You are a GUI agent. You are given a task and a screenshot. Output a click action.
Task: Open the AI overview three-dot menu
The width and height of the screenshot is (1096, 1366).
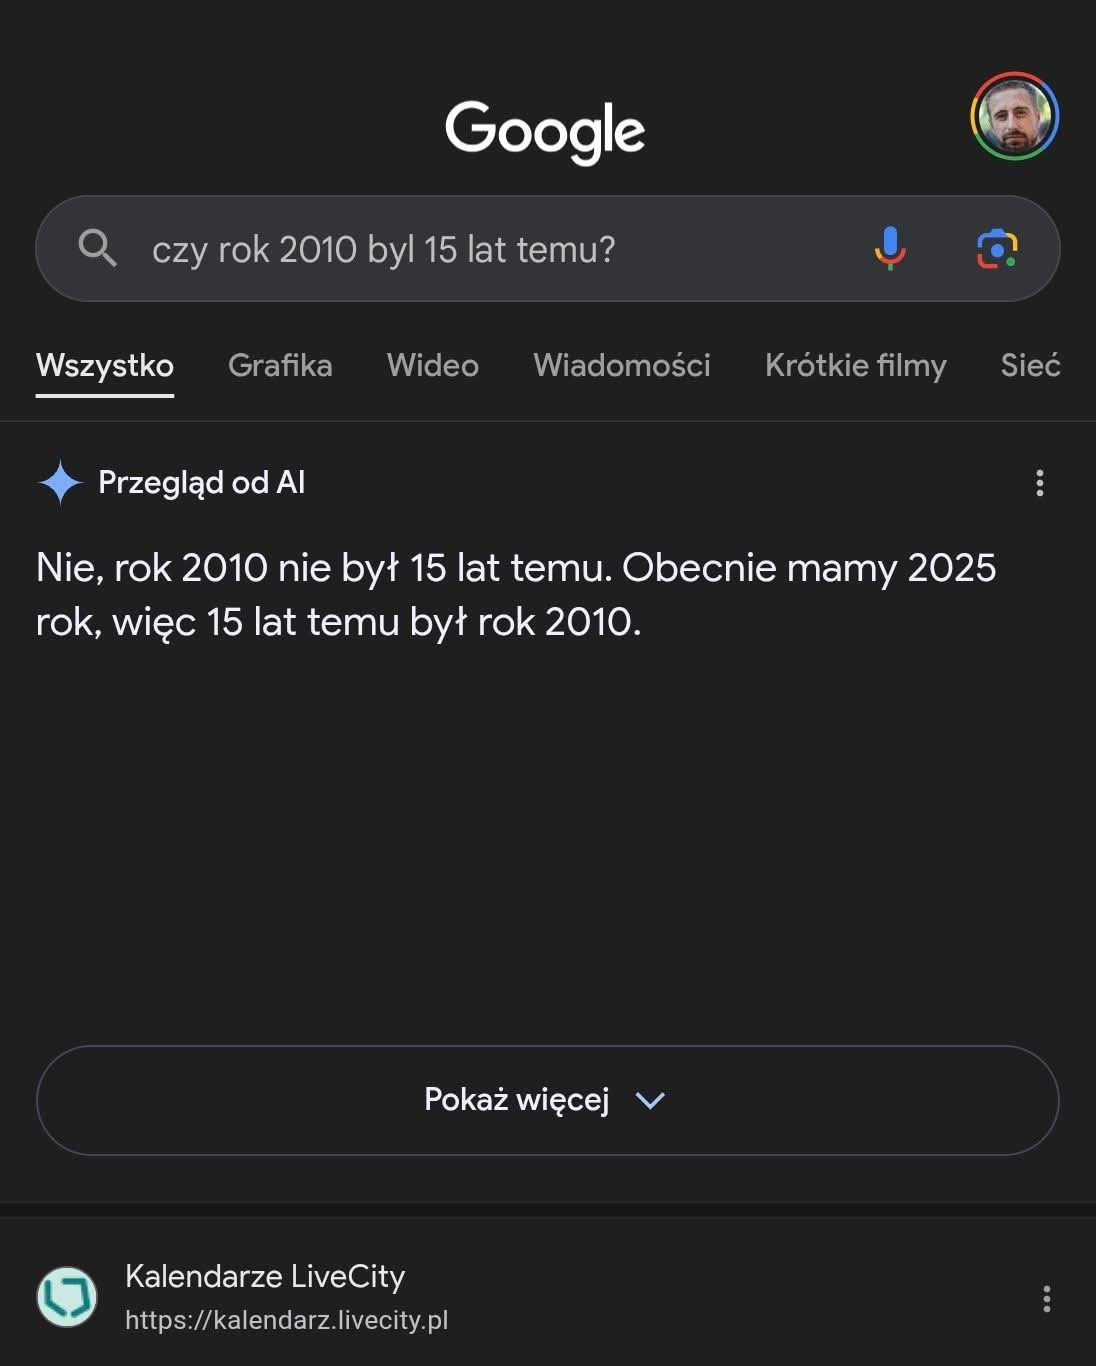(x=1040, y=483)
